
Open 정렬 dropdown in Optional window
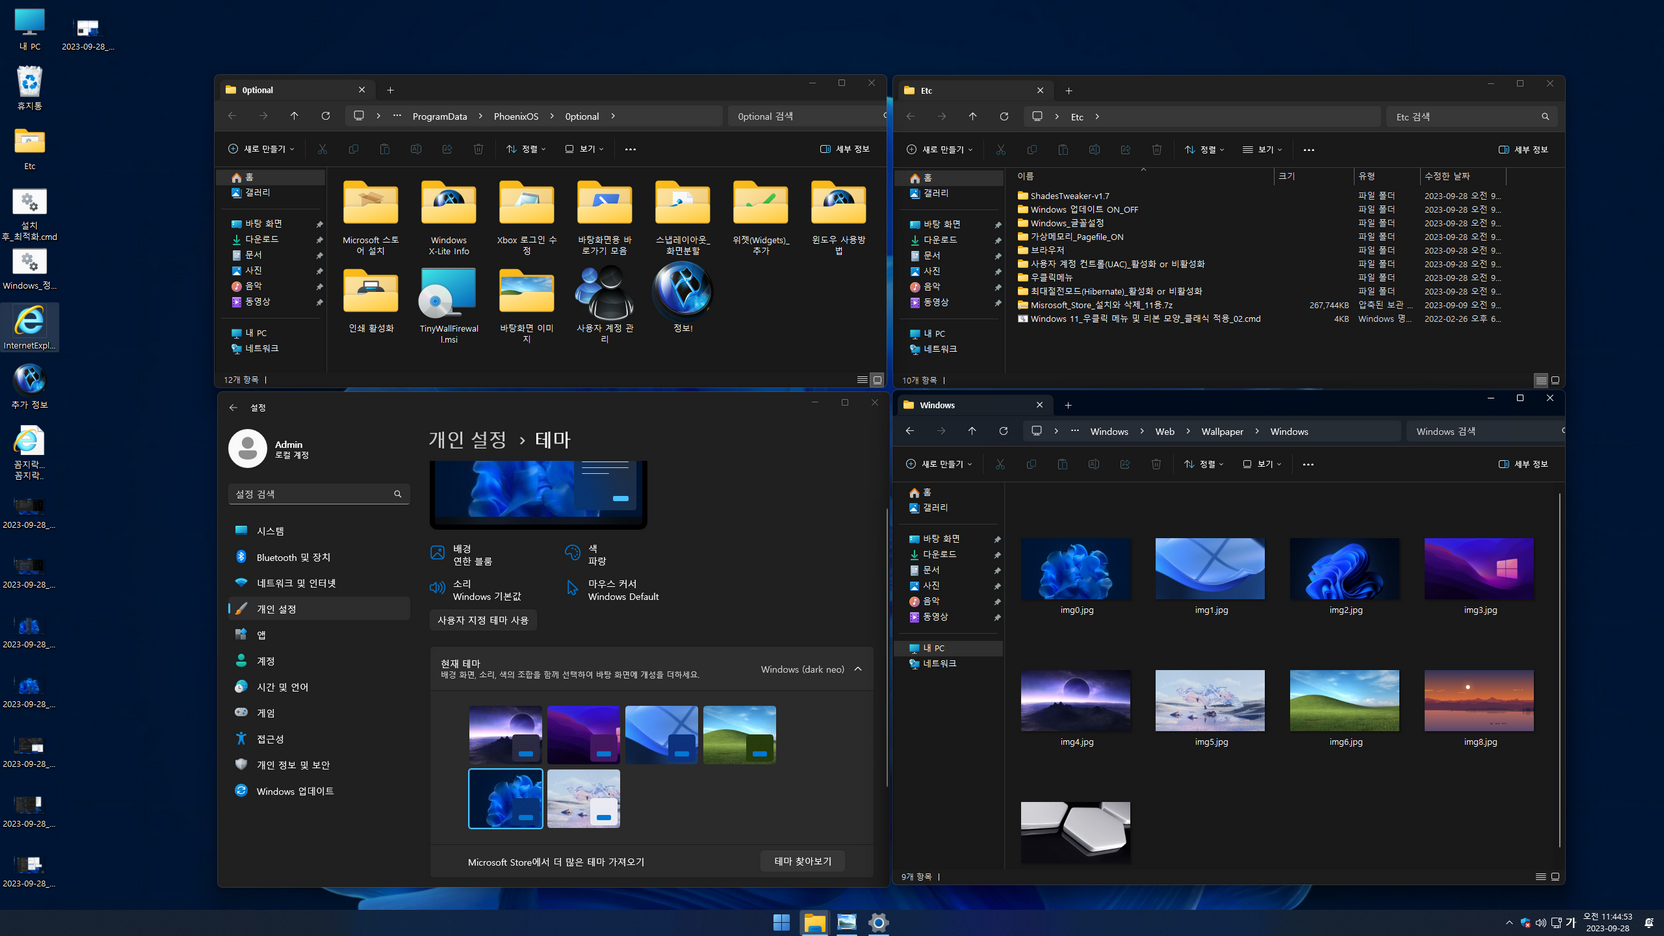pos(526,149)
